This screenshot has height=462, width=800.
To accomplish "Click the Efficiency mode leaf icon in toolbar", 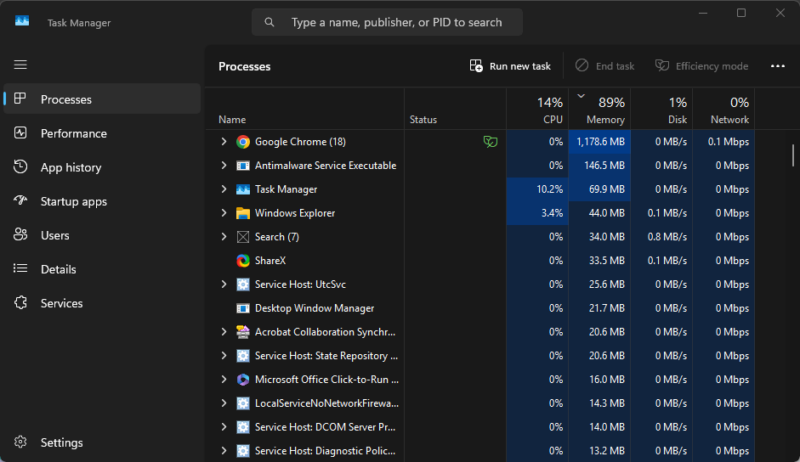I will point(662,66).
